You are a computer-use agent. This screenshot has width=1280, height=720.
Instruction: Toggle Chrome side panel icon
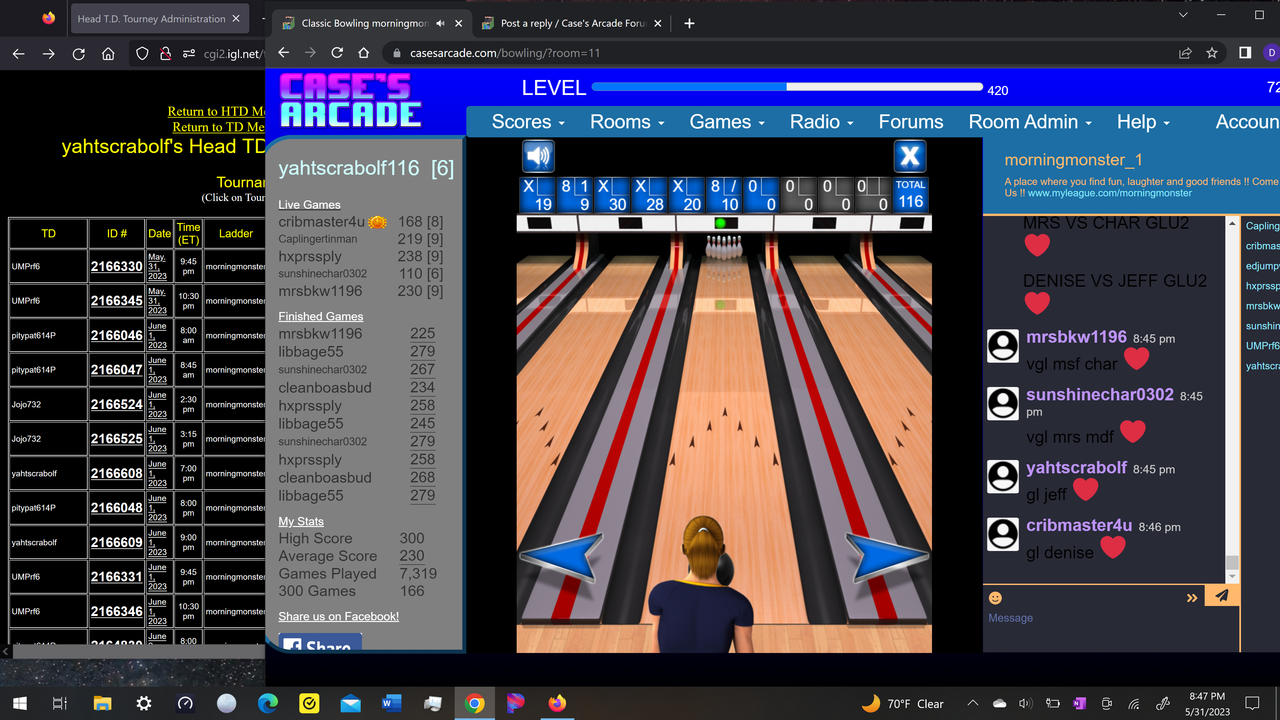pyautogui.click(x=1245, y=53)
